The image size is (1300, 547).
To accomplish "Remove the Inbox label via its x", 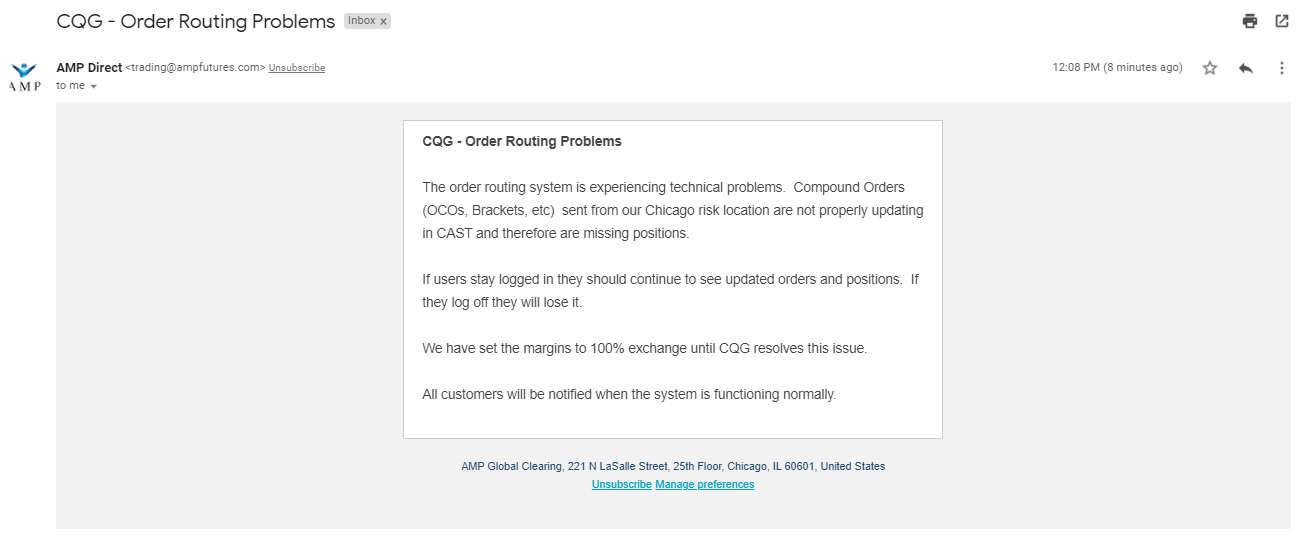I will click(x=383, y=21).
